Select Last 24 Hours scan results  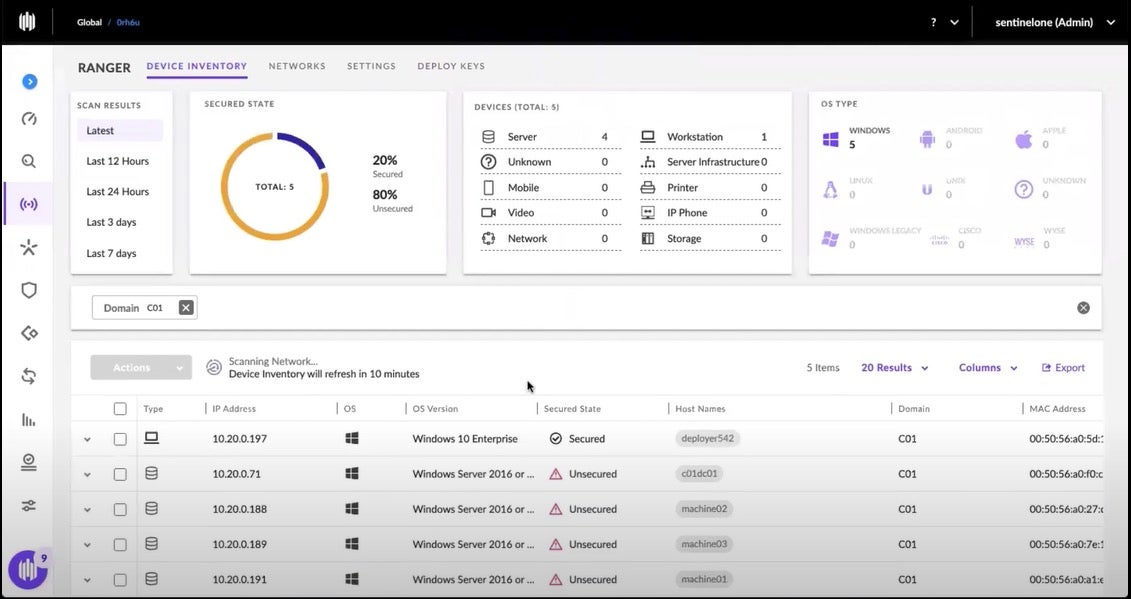click(x=117, y=192)
